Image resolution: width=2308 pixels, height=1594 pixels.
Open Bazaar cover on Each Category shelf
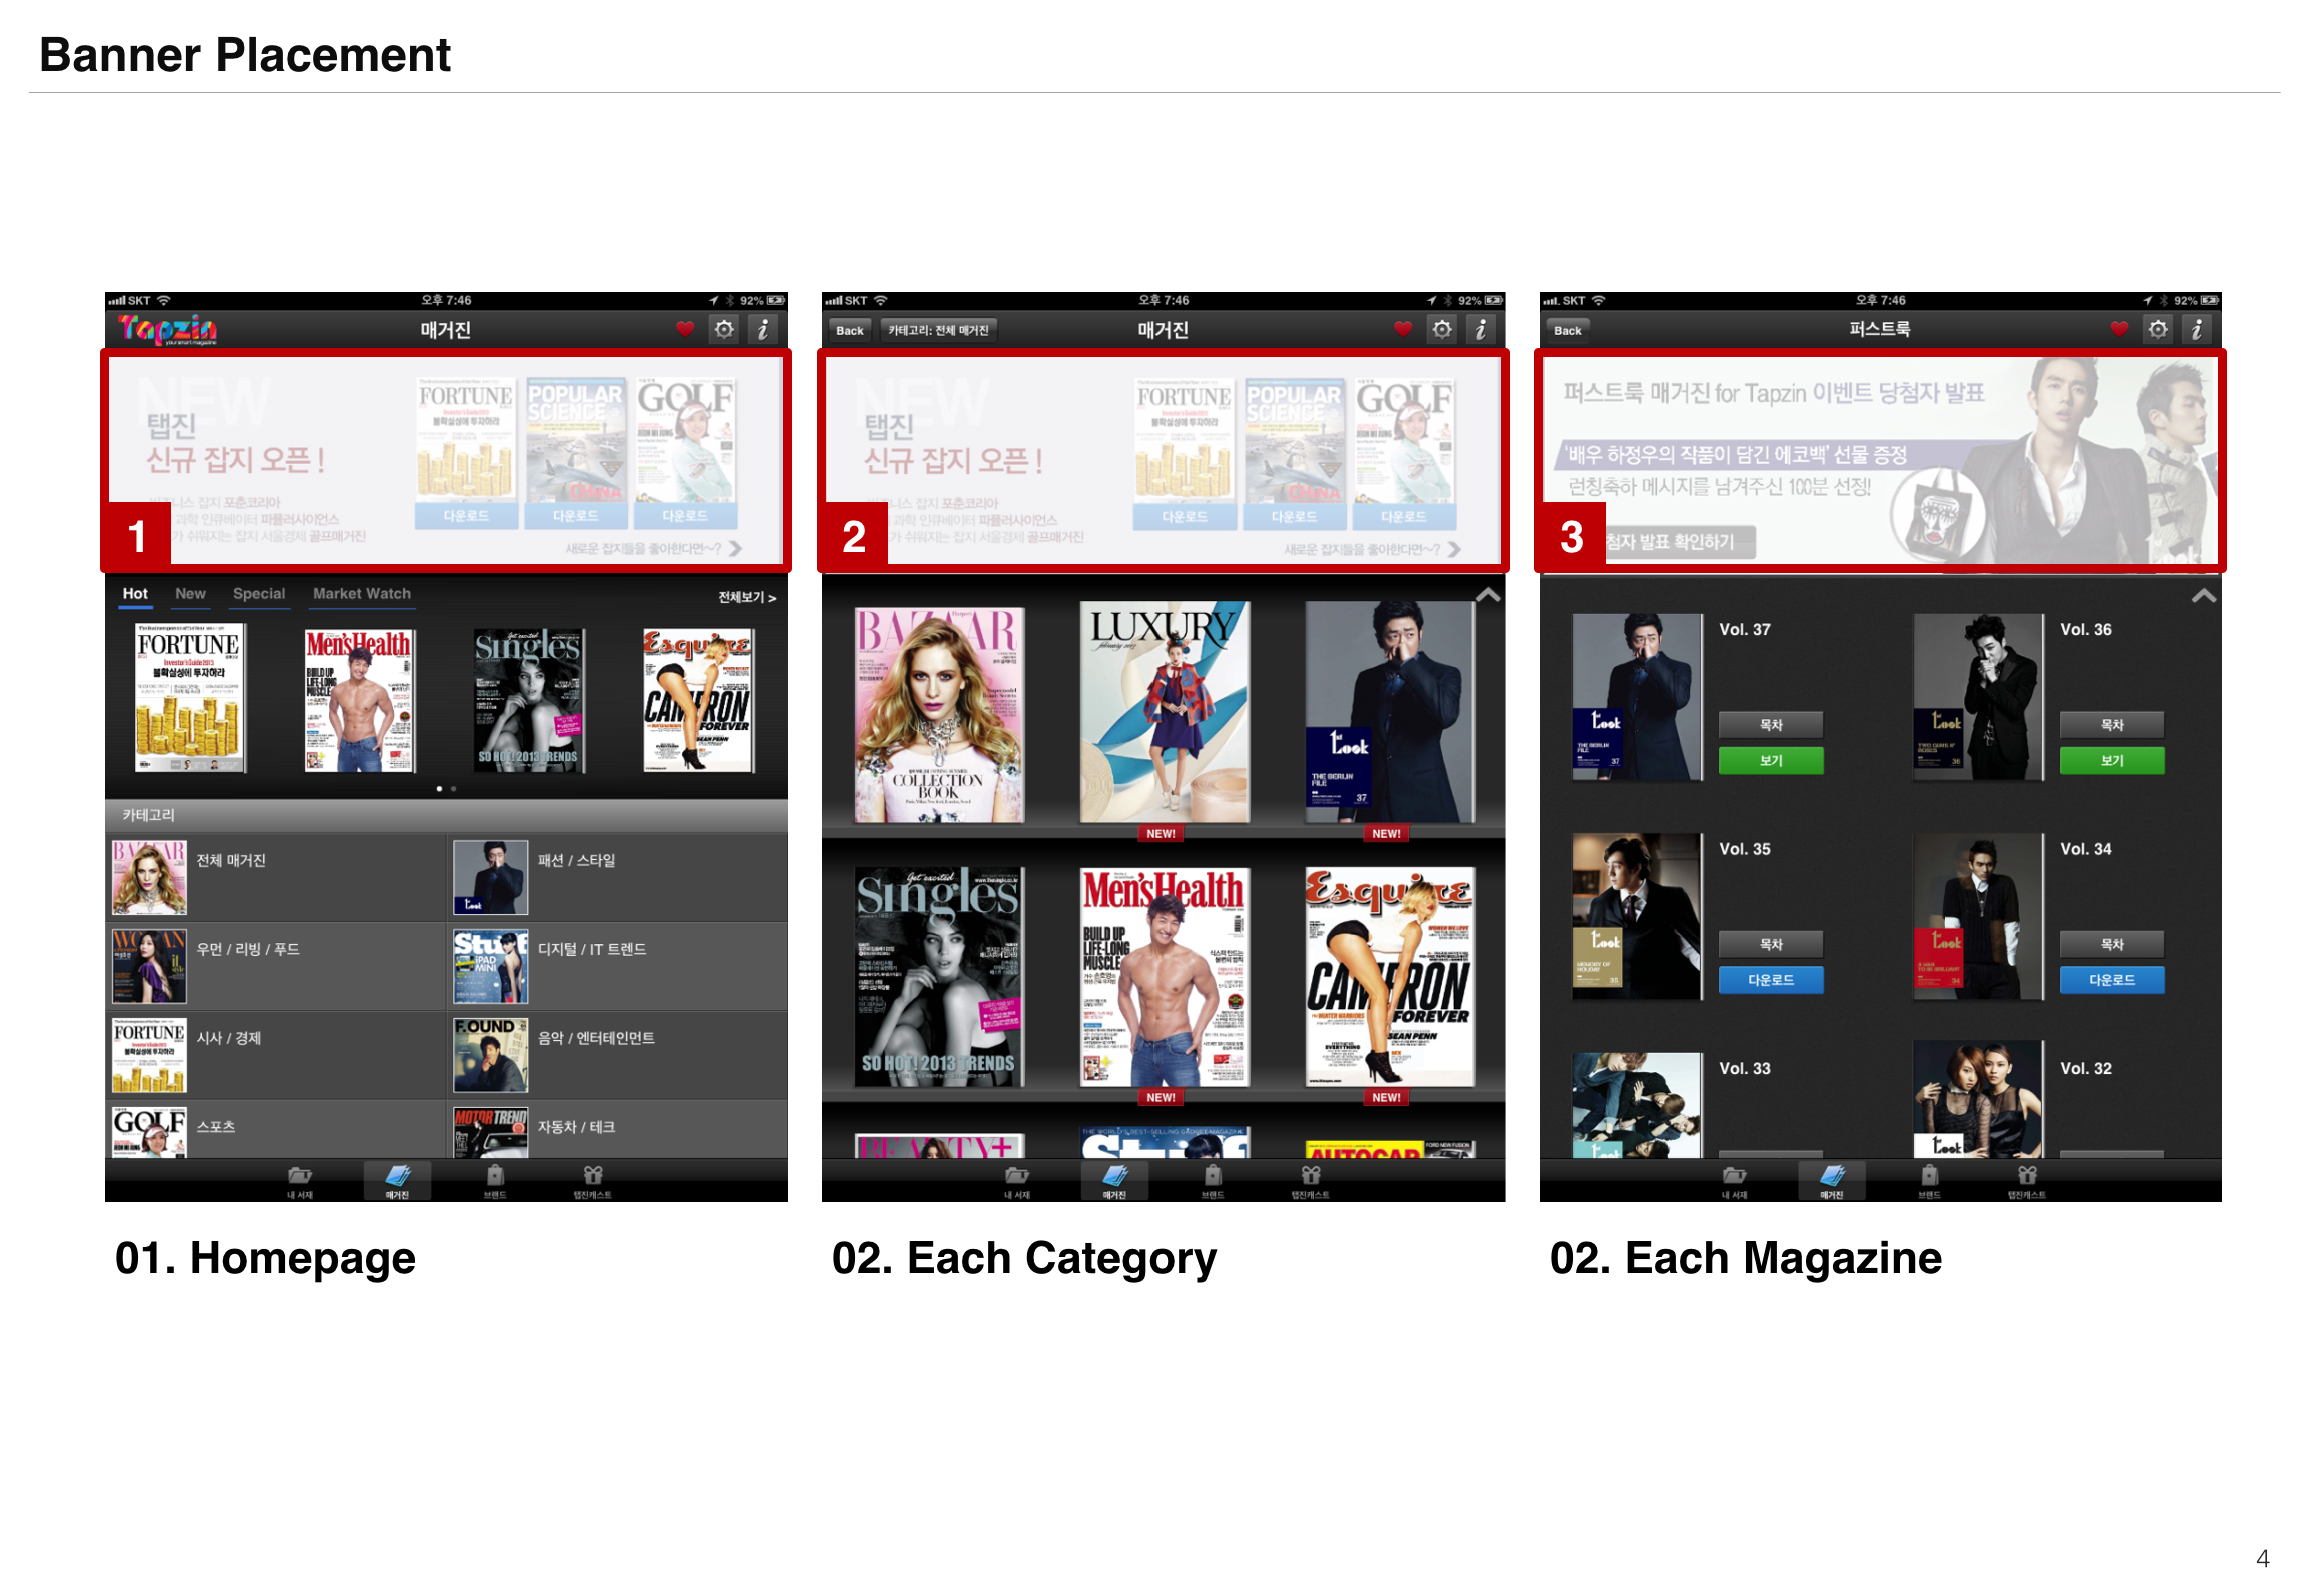point(939,714)
